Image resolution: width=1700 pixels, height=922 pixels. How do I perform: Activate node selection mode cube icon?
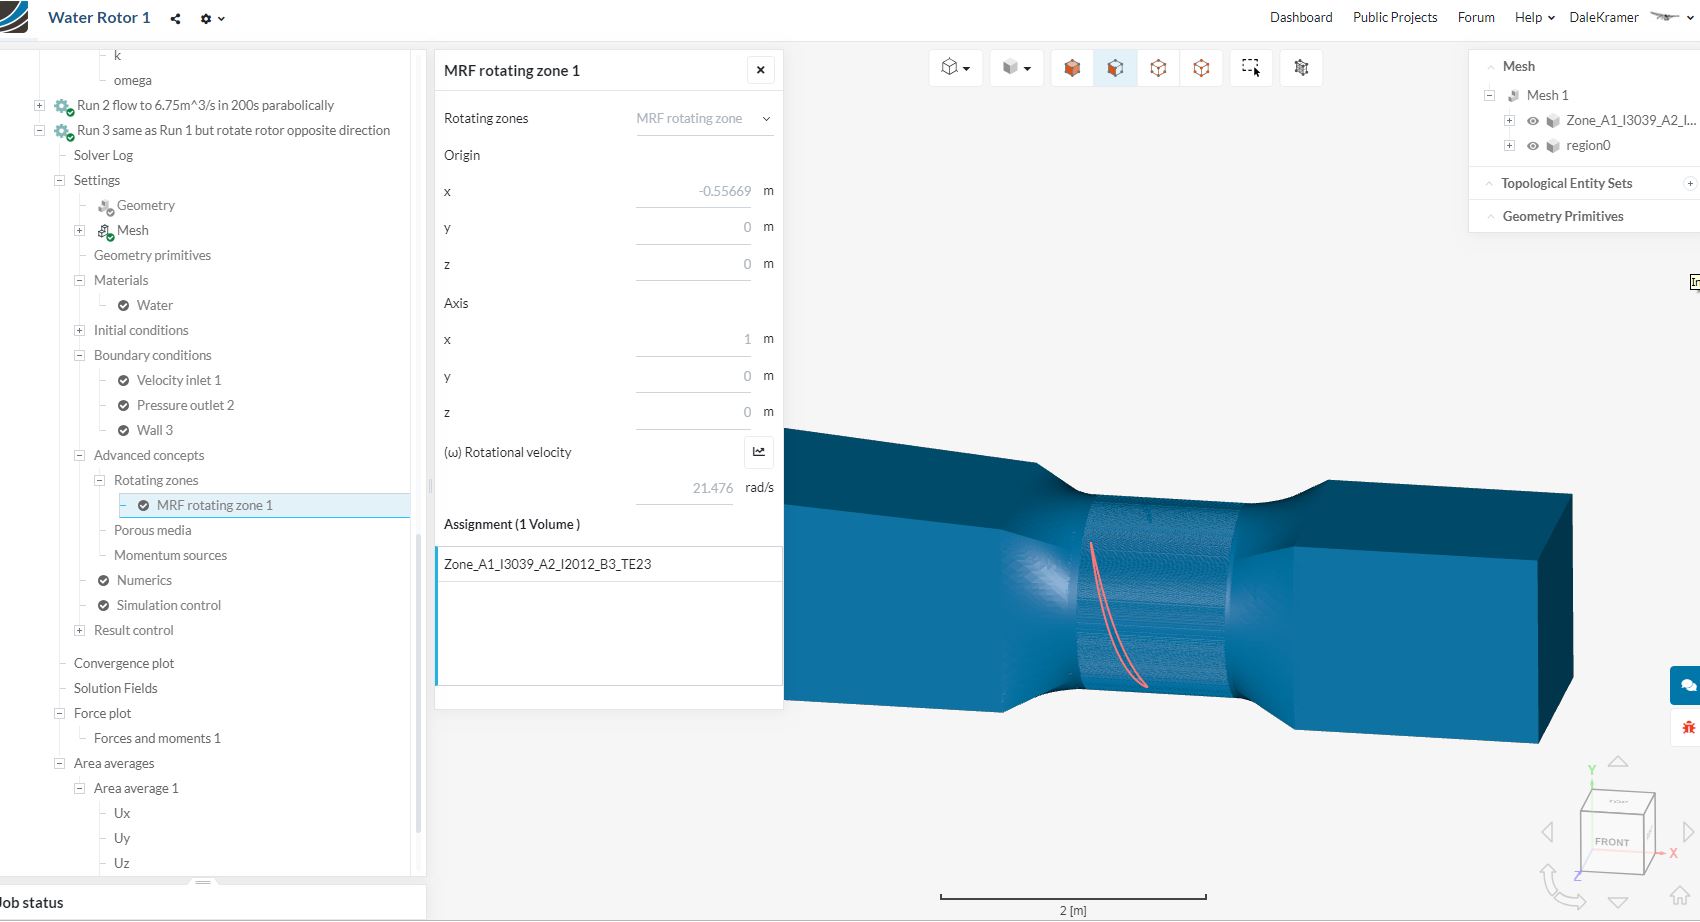1201,68
